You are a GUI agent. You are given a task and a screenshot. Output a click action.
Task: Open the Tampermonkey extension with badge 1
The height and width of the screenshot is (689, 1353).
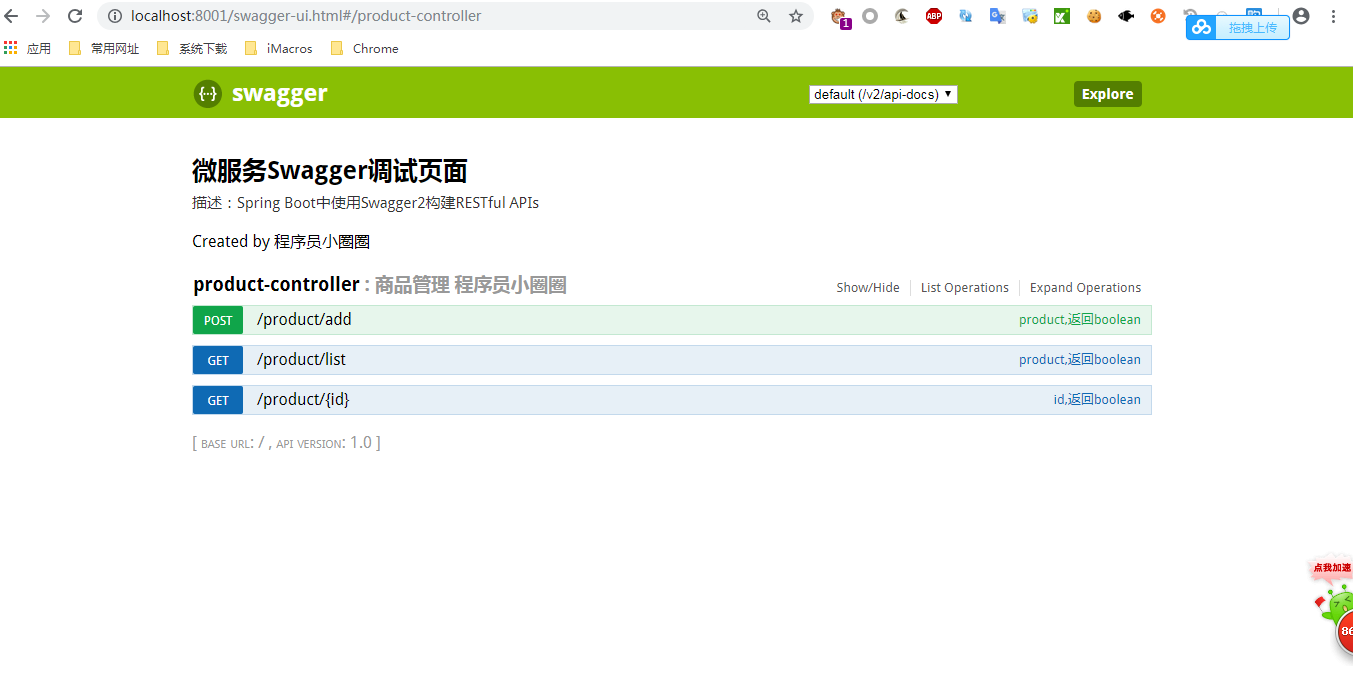pyautogui.click(x=838, y=16)
